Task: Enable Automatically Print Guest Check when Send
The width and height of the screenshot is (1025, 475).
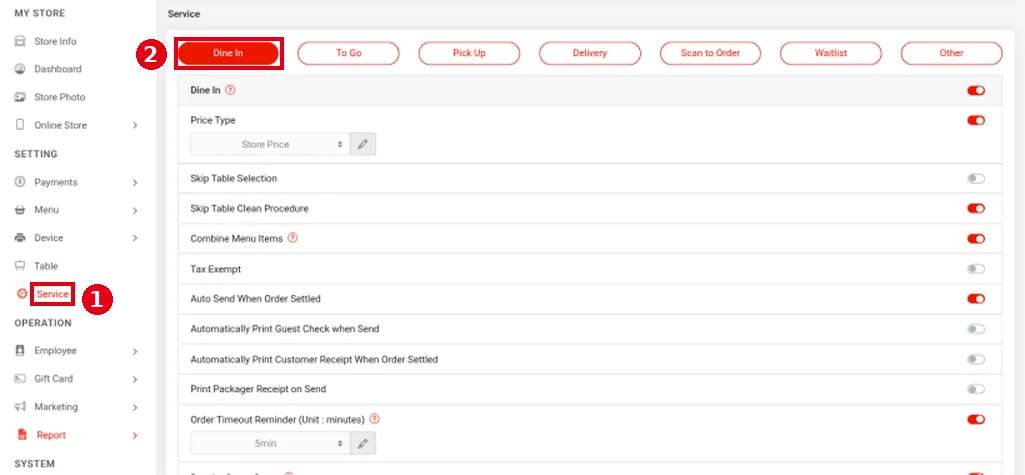Action: (x=976, y=329)
